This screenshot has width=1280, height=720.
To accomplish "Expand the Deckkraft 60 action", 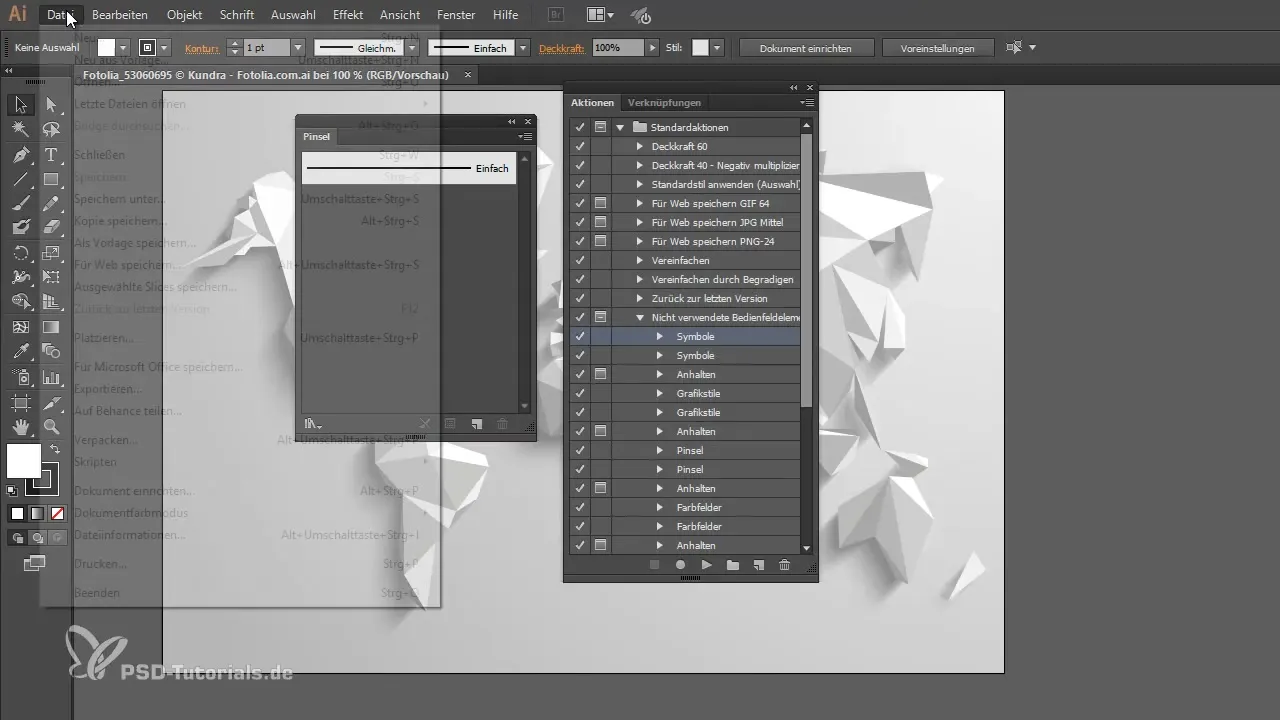I will 640,146.
